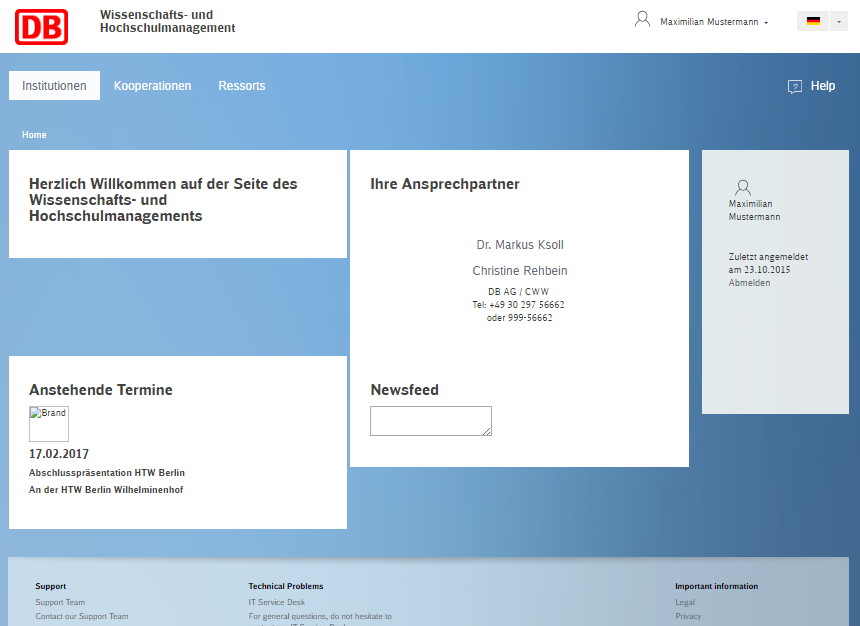The width and height of the screenshot is (860, 626).
Task: Click the Brand image under Anstehende Termine
Action: [49, 424]
